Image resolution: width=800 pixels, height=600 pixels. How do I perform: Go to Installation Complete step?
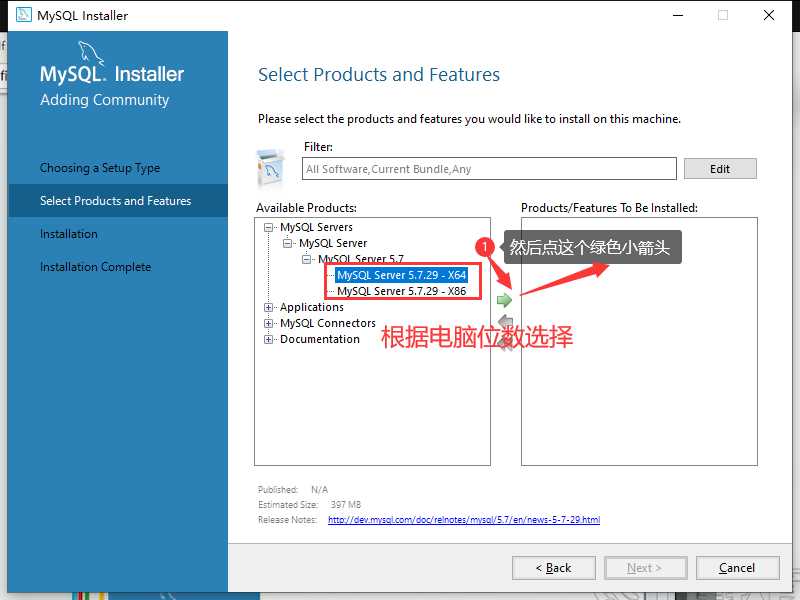95,267
